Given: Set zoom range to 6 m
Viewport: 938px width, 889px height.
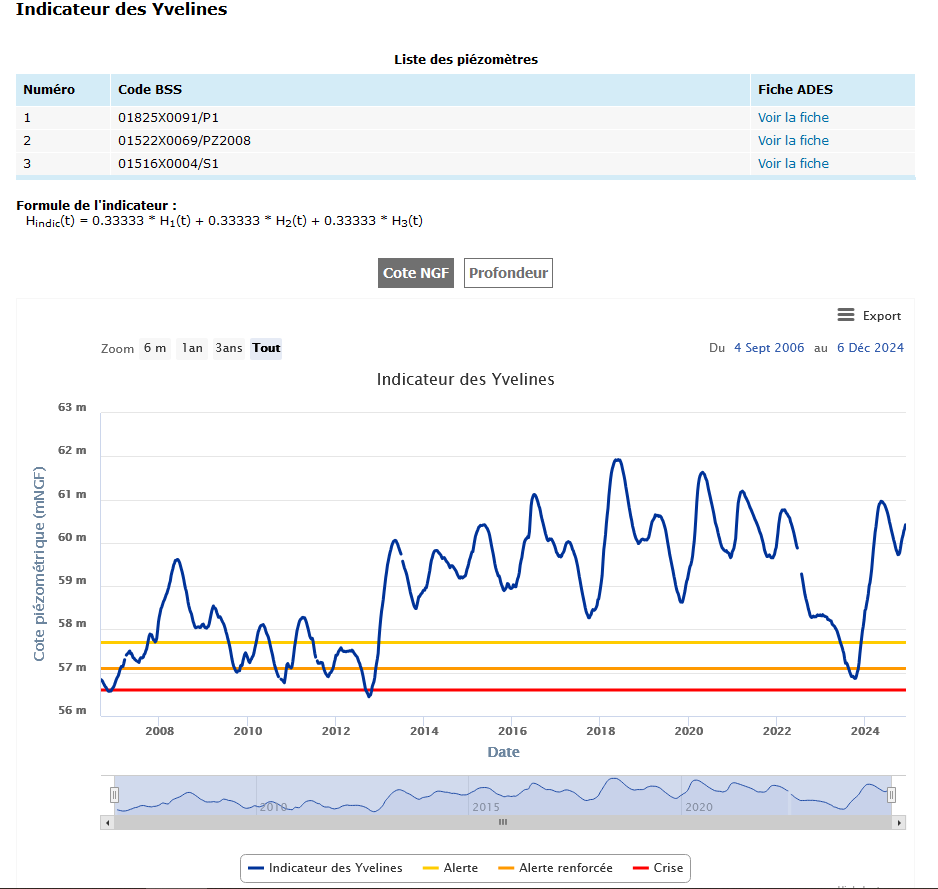Looking at the screenshot, I should click(155, 348).
